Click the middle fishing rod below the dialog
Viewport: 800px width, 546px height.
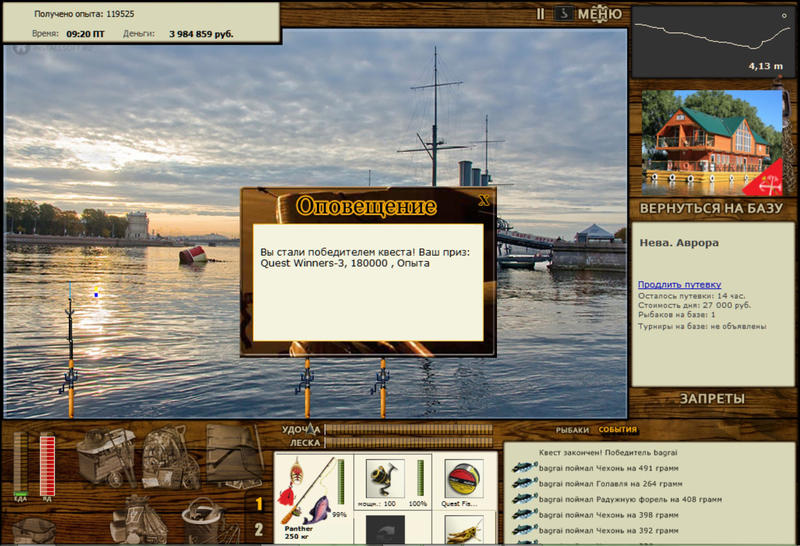pyautogui.click(x=307, y=388)
